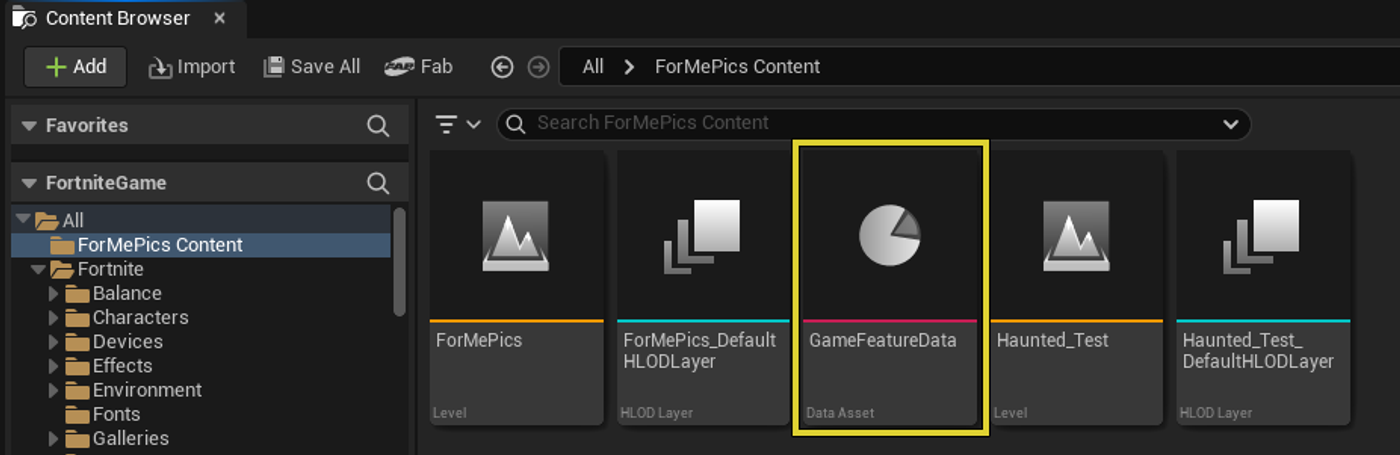Expand the Balance folder arrow

pos(54,294)
